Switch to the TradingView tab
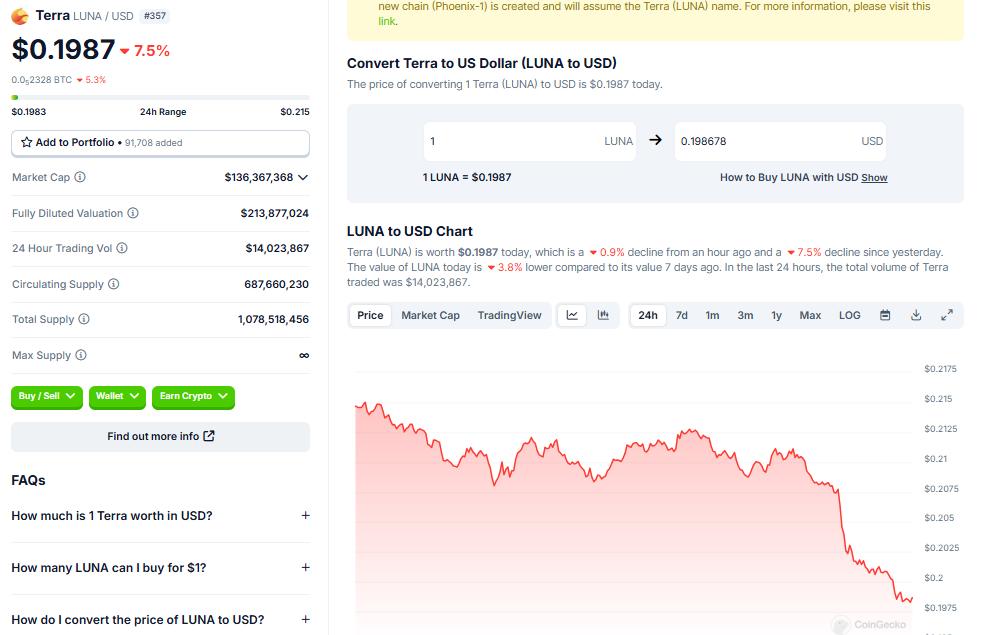The image size is (1003, 635). click(509, 315)
